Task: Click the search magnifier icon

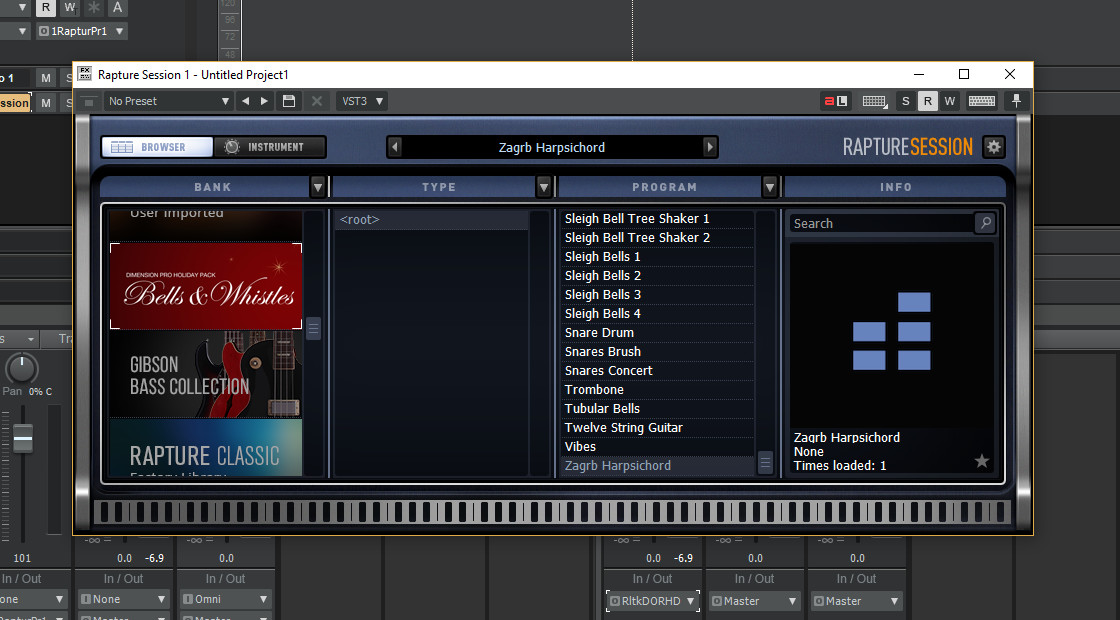Action: tap(985, 223)
